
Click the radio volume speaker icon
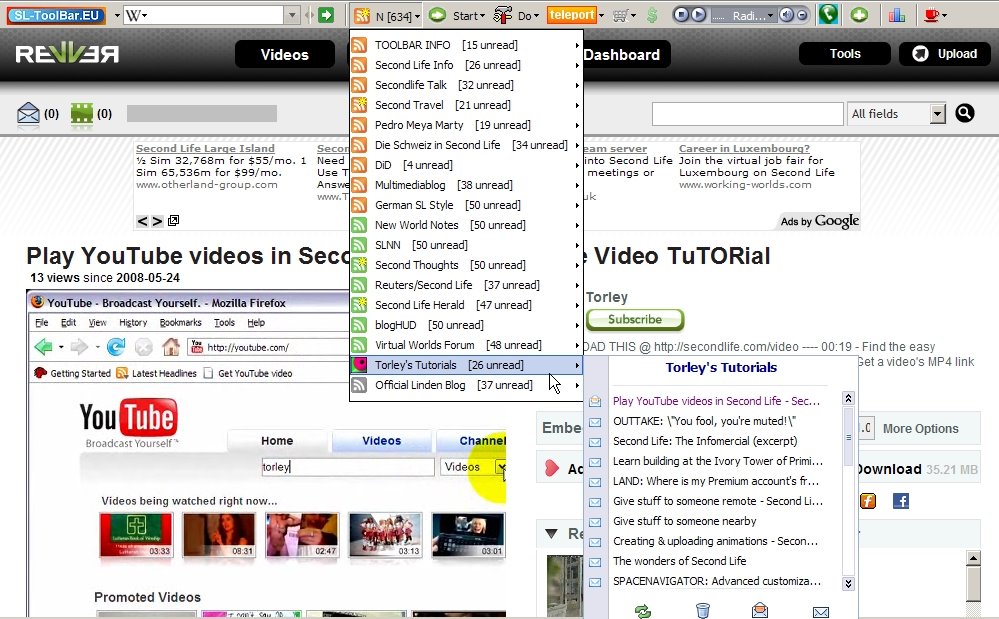point(787,15)
